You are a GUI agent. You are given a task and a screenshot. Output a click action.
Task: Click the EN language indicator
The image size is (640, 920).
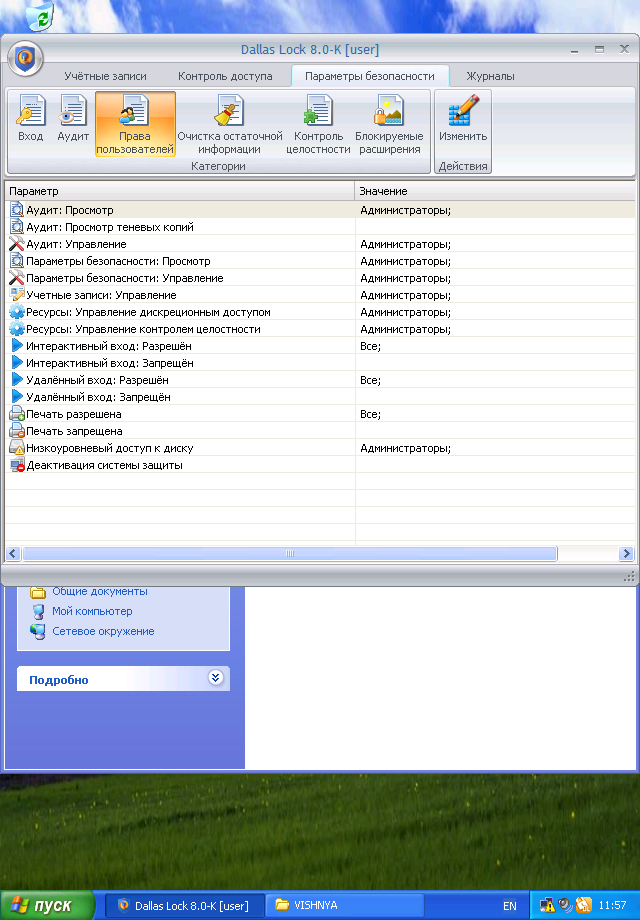[x=510, y=906]
